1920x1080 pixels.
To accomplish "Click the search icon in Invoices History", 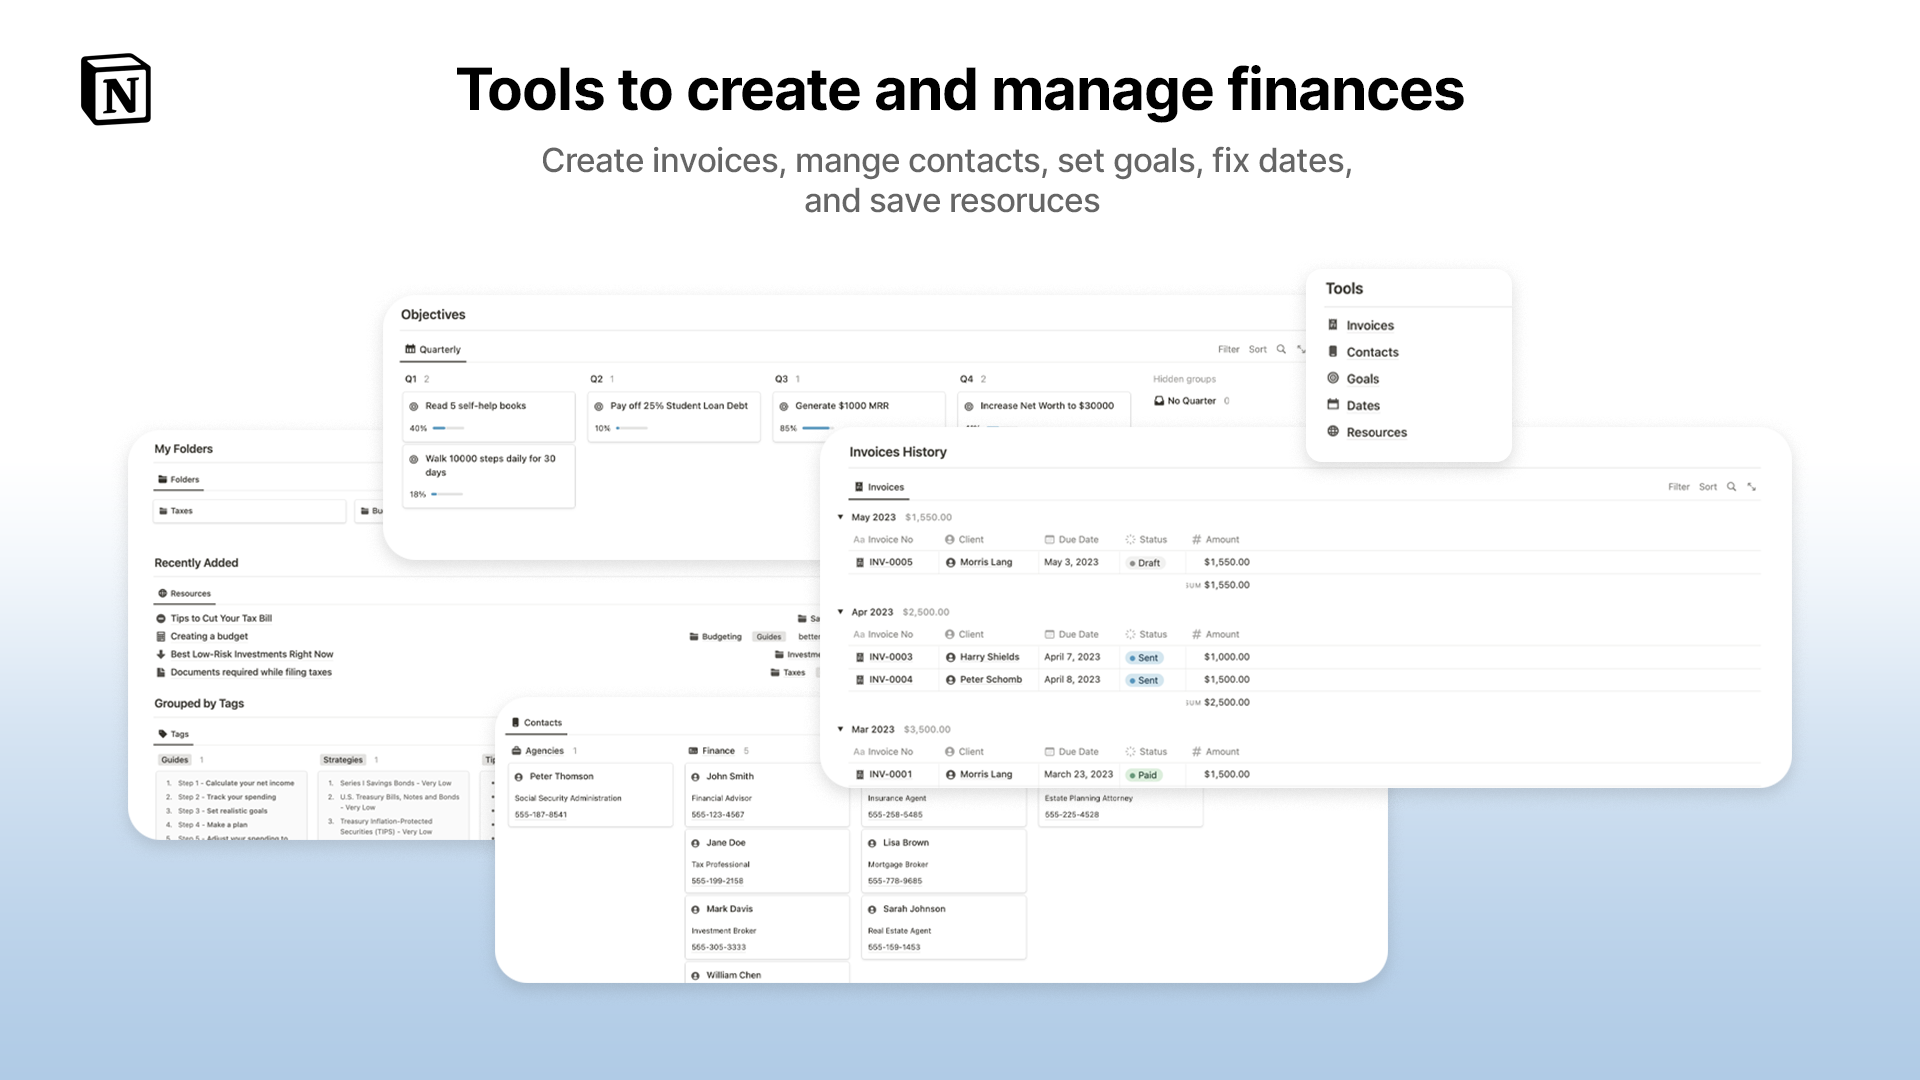I will tap(1731, 487).
